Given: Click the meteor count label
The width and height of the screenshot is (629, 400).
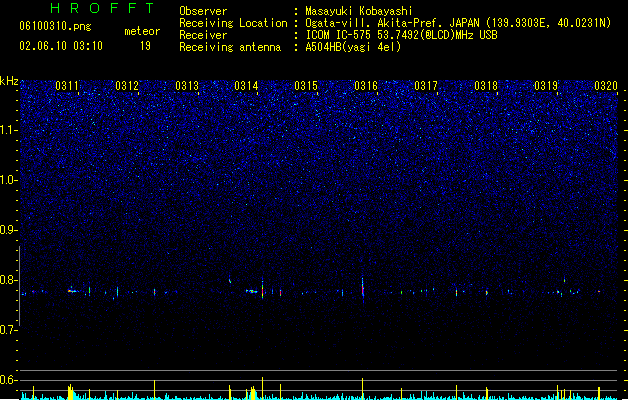Looking at the screenshot, I should tap(142, 31).
